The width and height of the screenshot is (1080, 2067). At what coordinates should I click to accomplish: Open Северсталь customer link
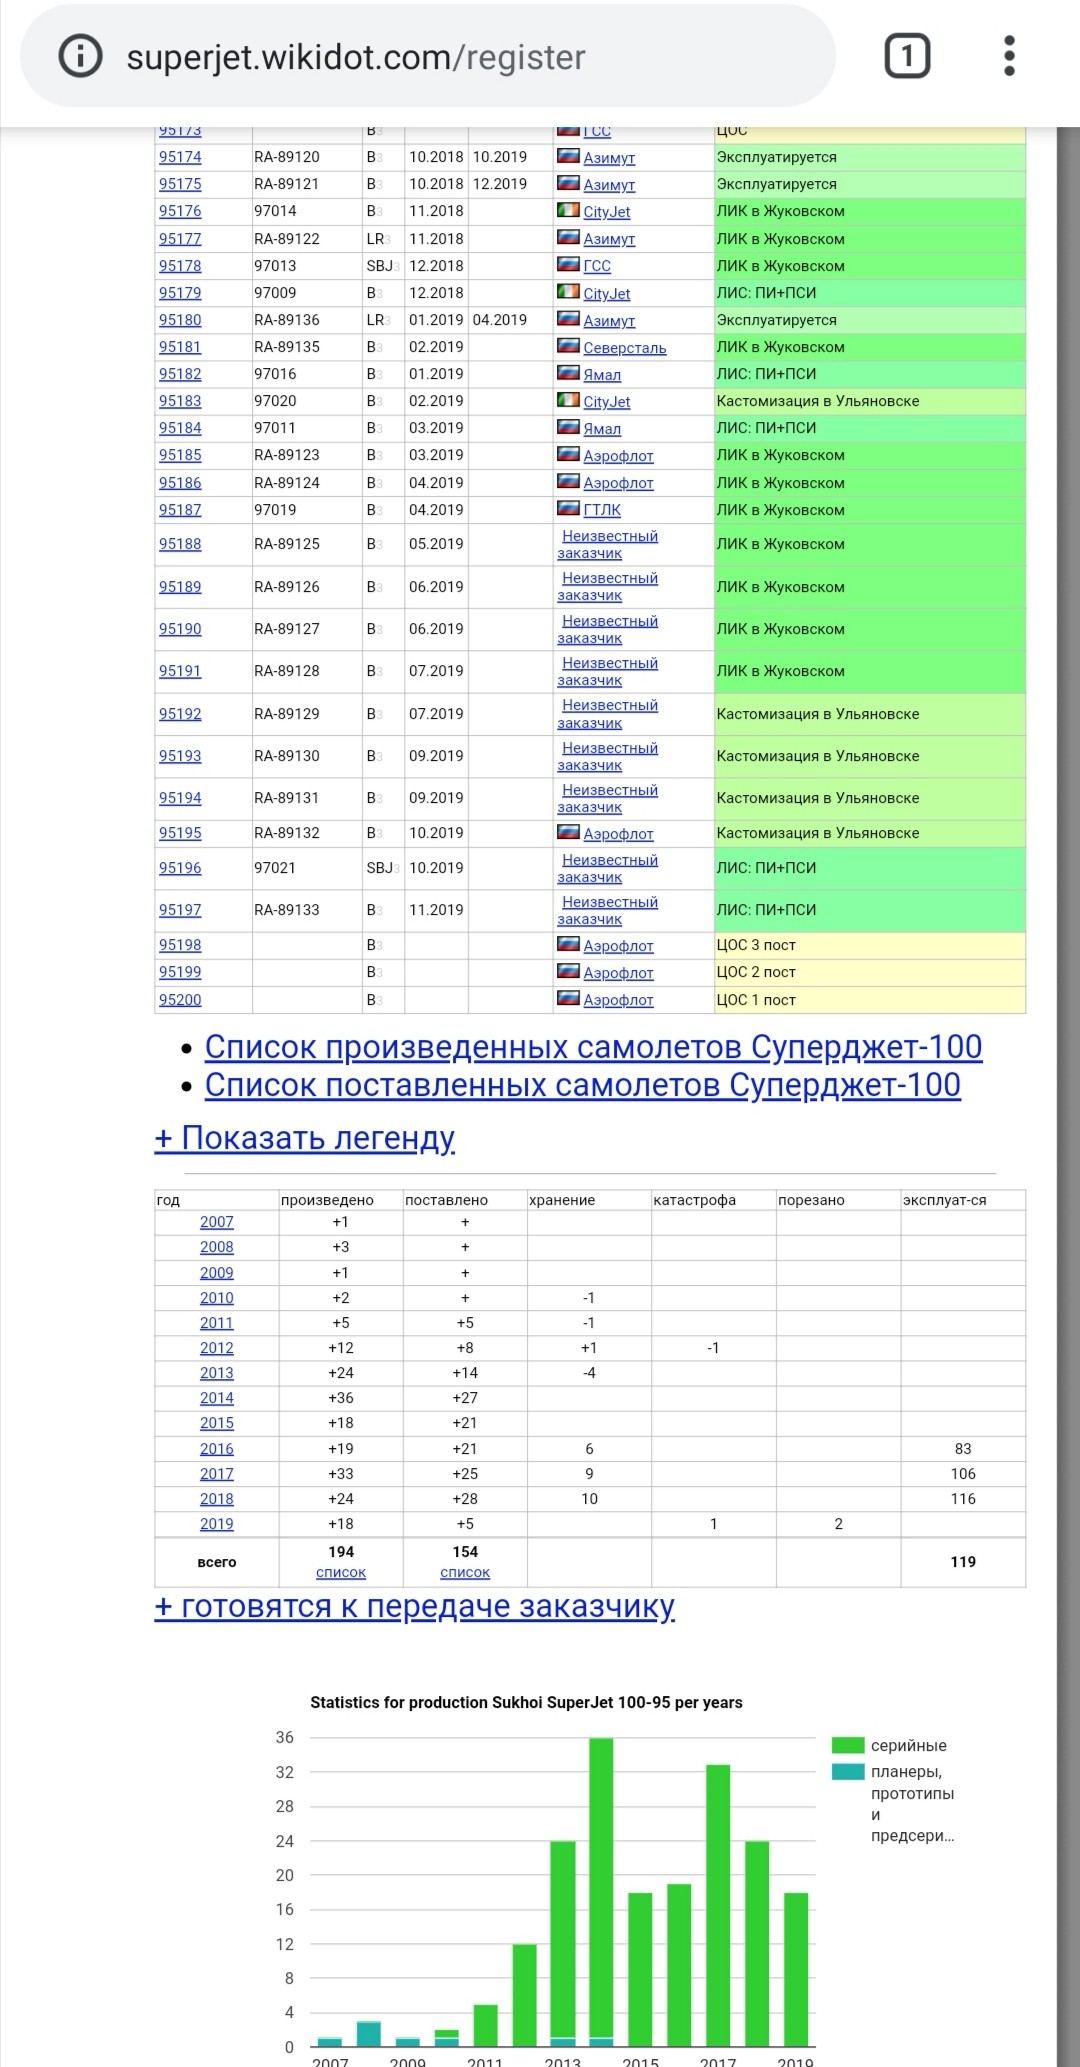click(625, 348)
